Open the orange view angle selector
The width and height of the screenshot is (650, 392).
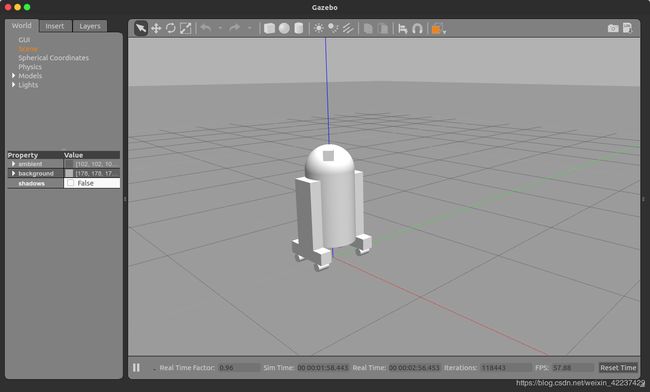439,29
